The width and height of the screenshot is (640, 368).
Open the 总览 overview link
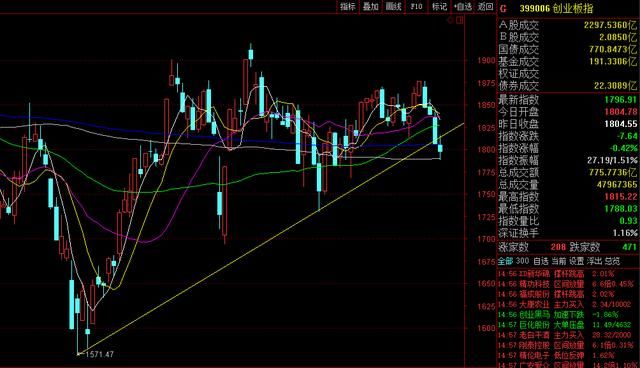(612, 261)
